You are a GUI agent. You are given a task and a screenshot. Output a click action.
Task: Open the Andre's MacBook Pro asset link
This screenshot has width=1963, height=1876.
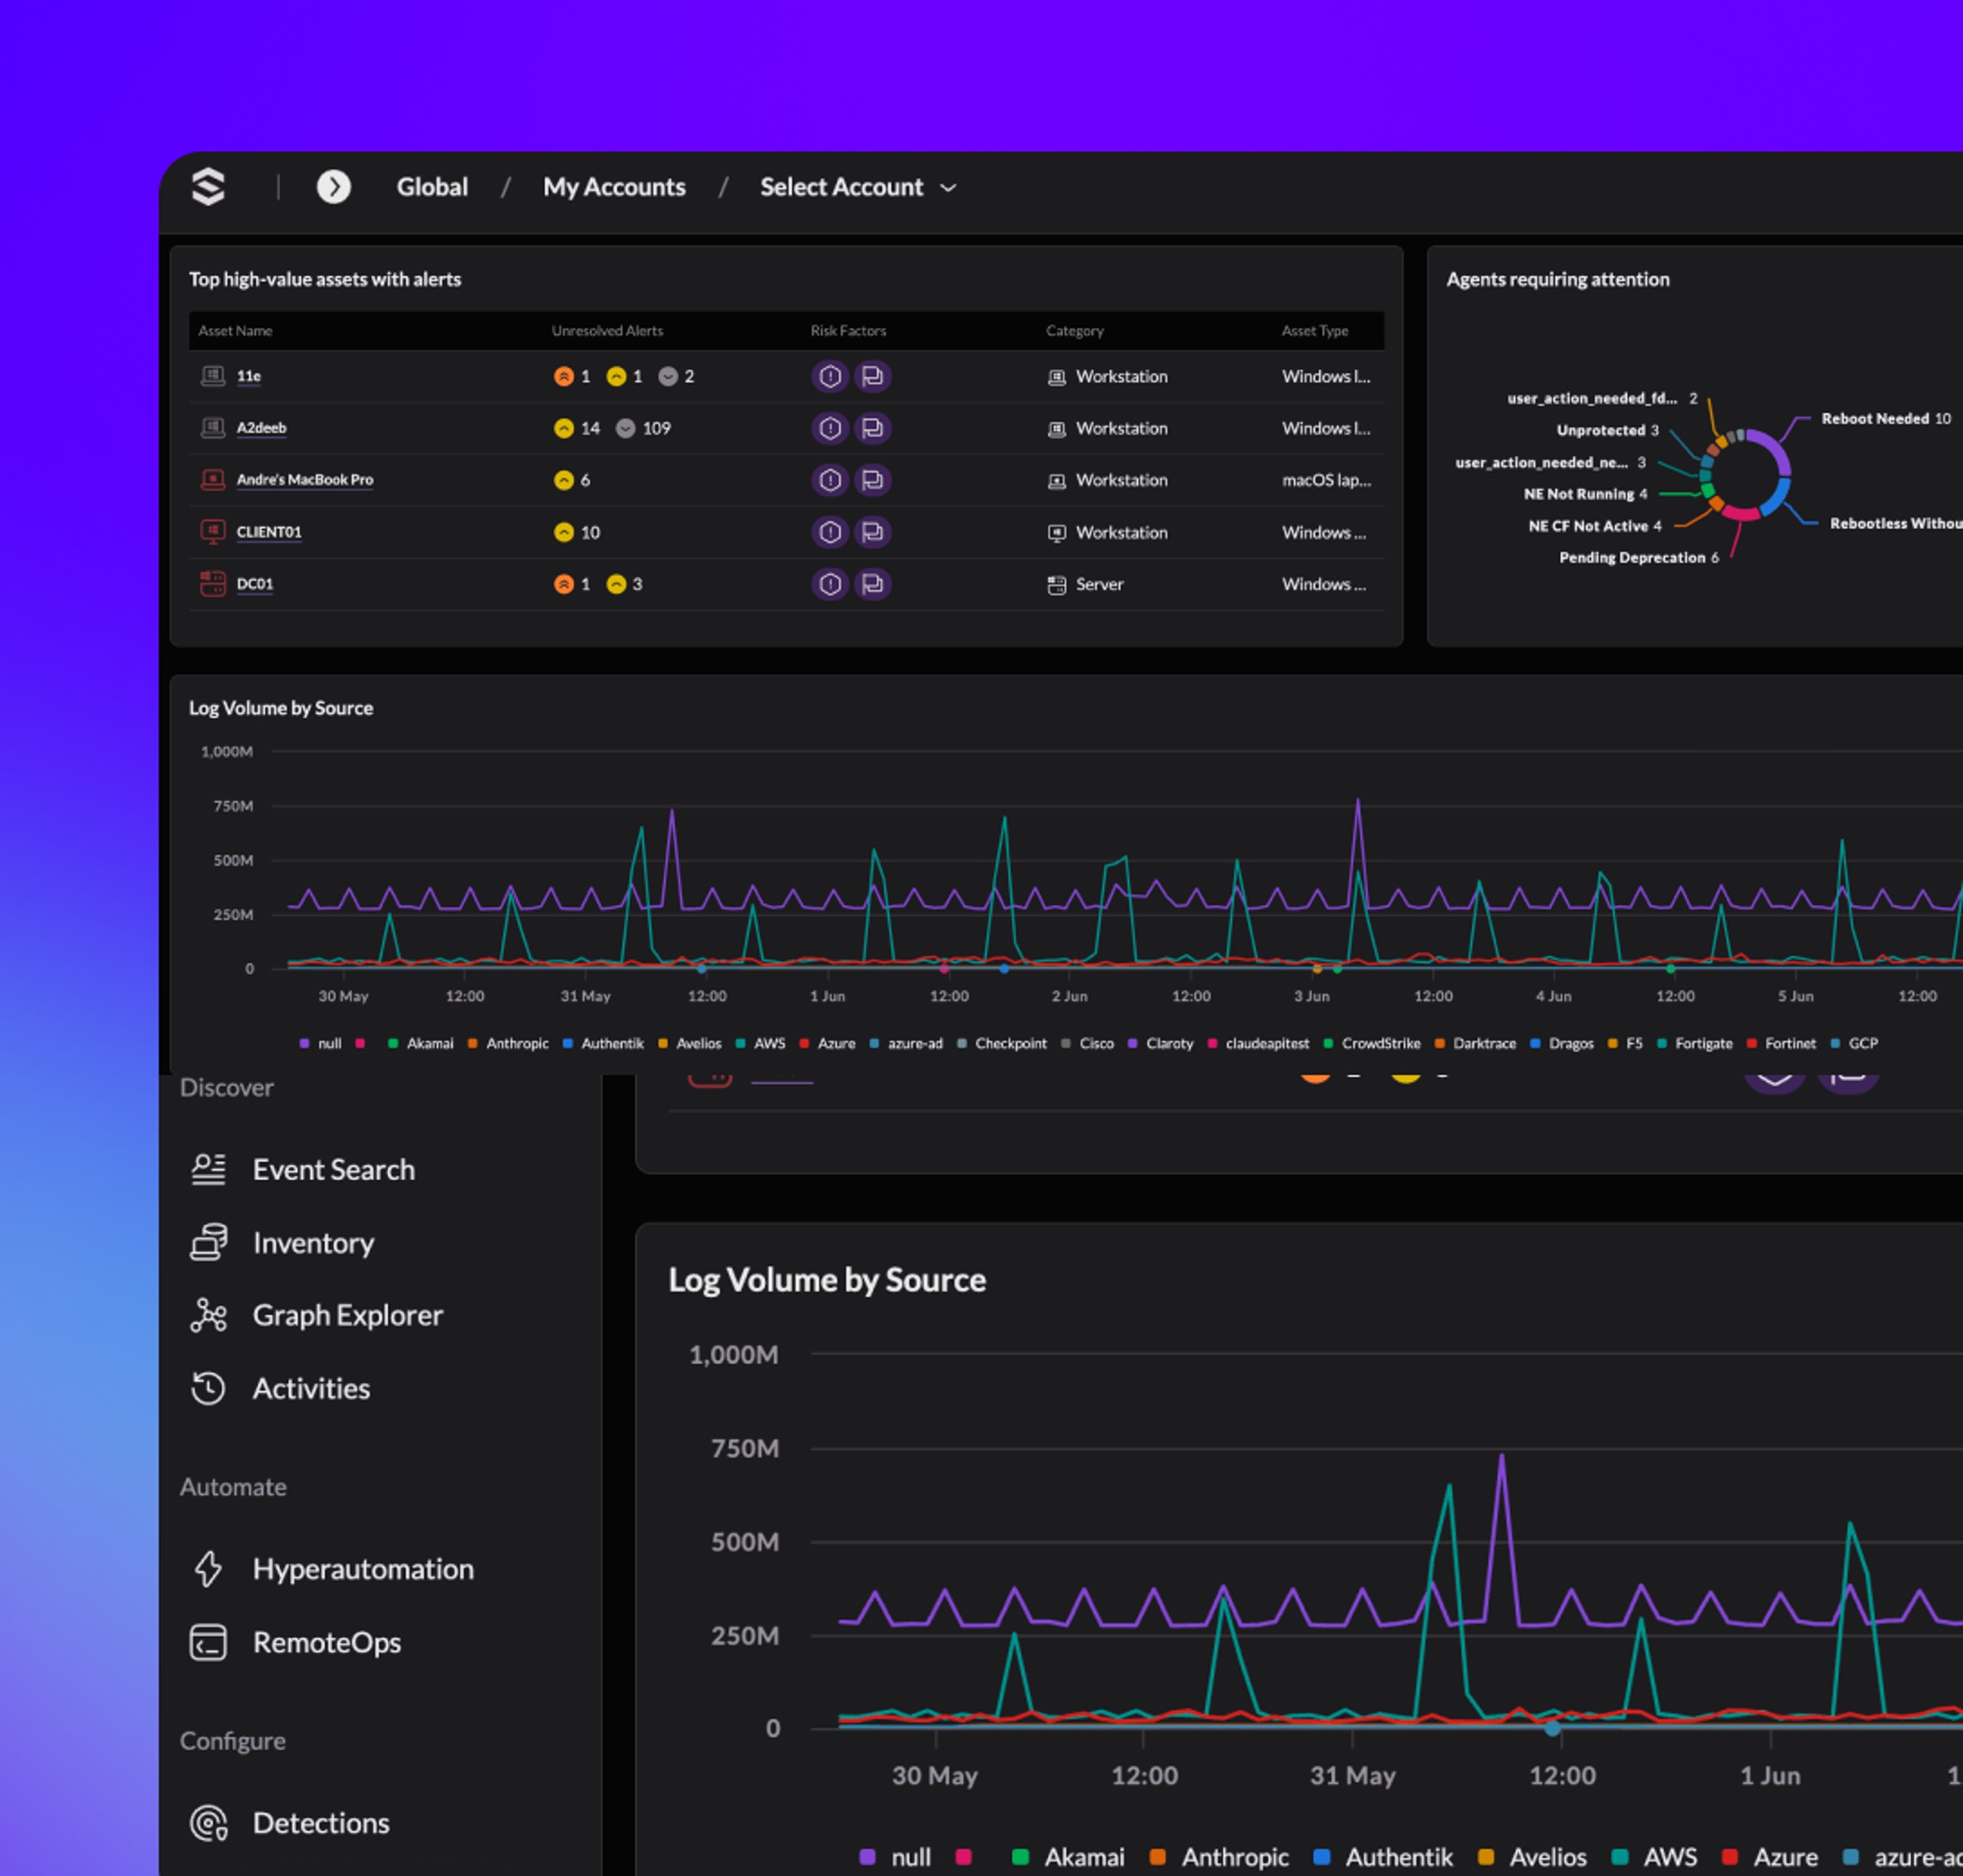(305, 480)
